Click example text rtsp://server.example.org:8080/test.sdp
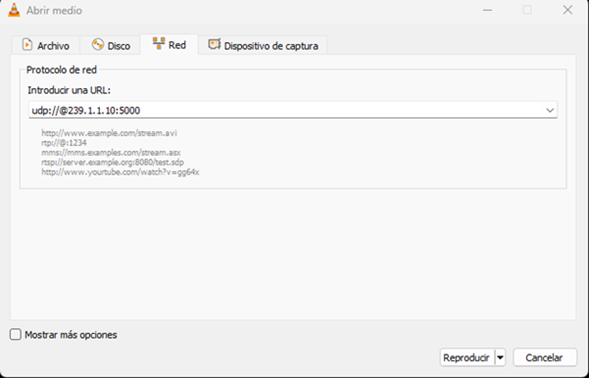This screenshot has width=589, height=378. (x=112, y=162)
